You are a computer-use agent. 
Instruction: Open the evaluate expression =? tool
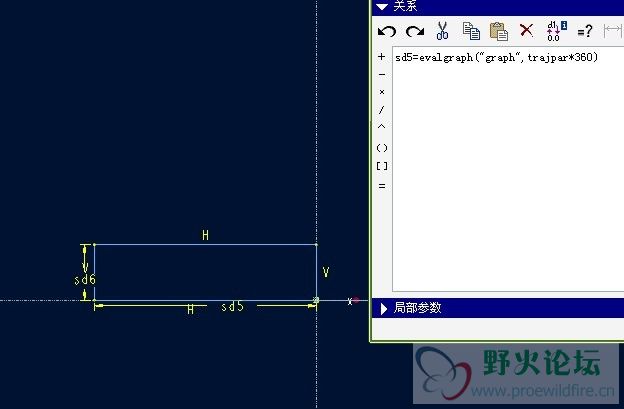(585, 31)
